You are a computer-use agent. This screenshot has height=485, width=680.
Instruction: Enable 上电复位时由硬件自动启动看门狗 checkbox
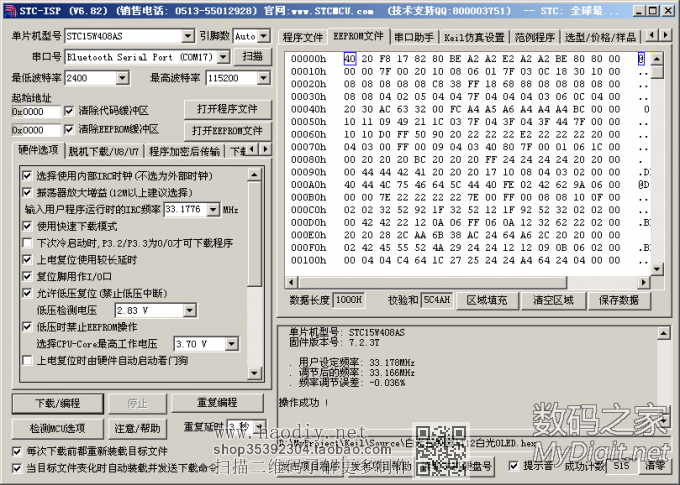(28, 360)
